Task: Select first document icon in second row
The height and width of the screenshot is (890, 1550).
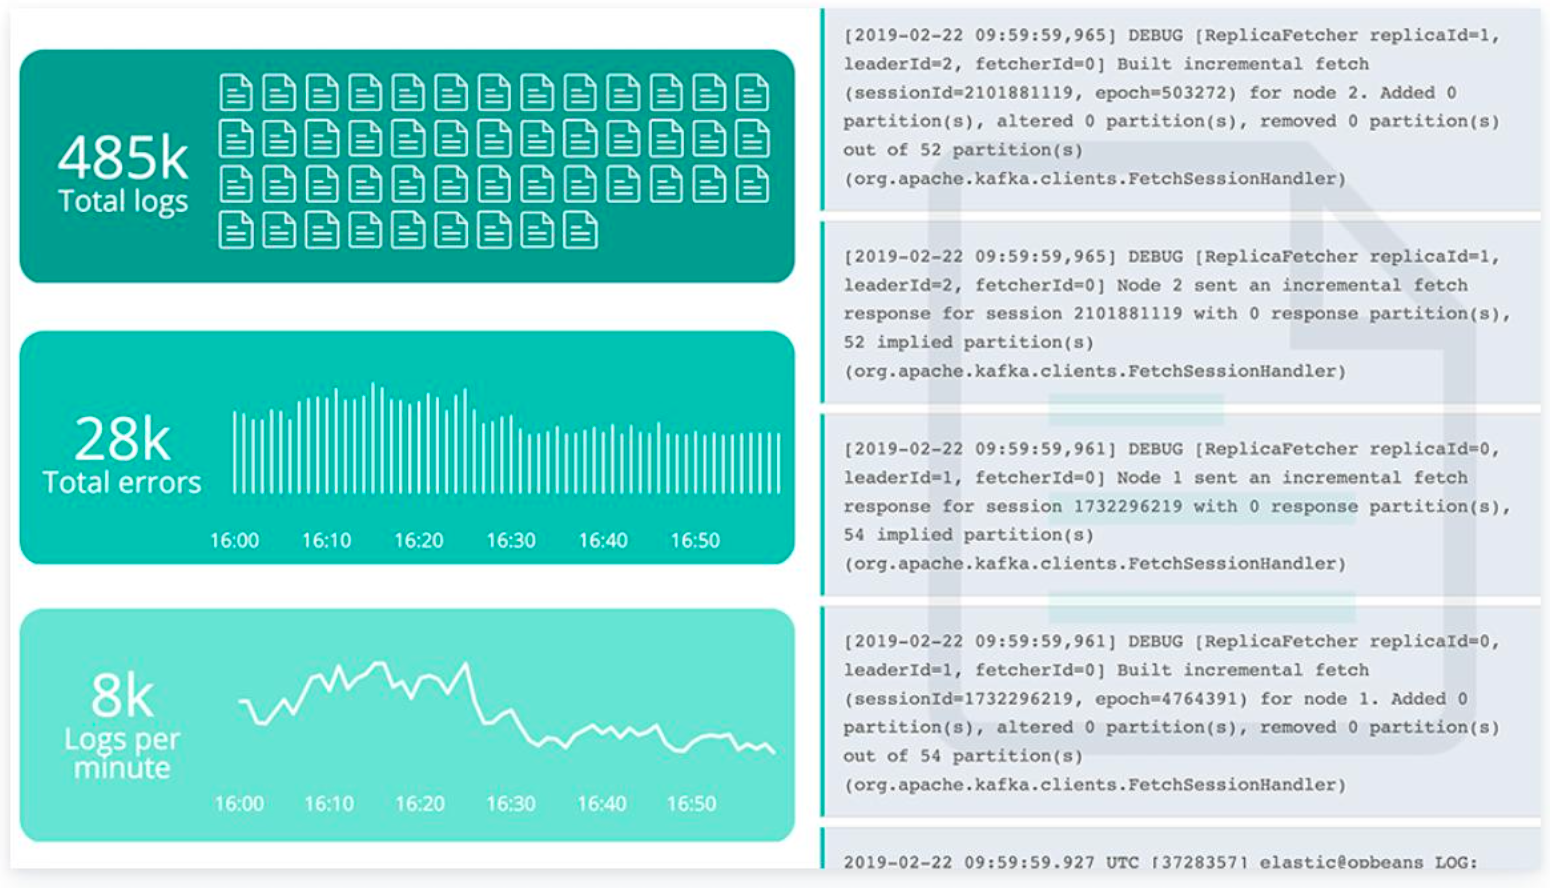Action: coord(236,139)
